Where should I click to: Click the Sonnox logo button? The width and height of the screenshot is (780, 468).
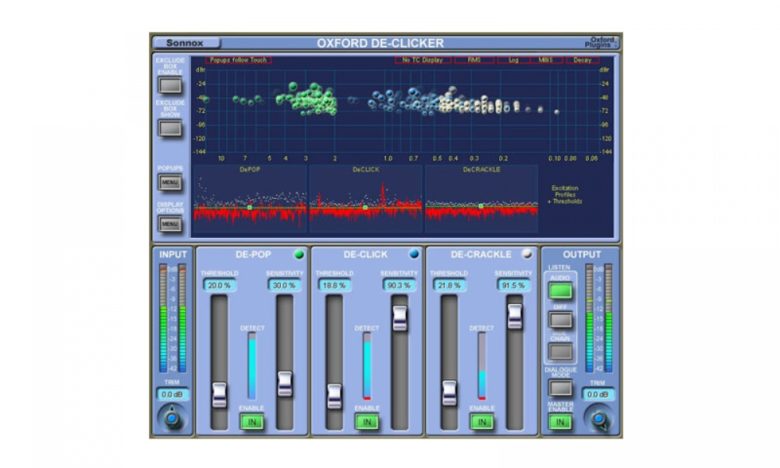pyautogui.click(x=186, y=43)
